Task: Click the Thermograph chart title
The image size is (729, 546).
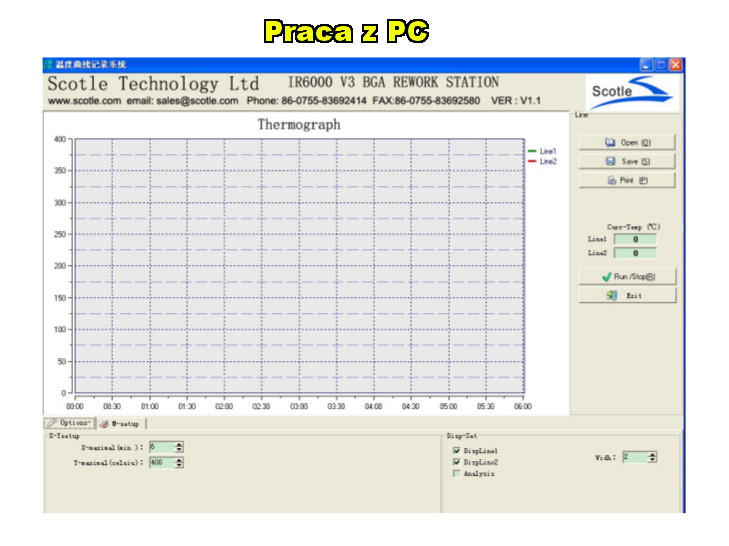Action: 299,125
